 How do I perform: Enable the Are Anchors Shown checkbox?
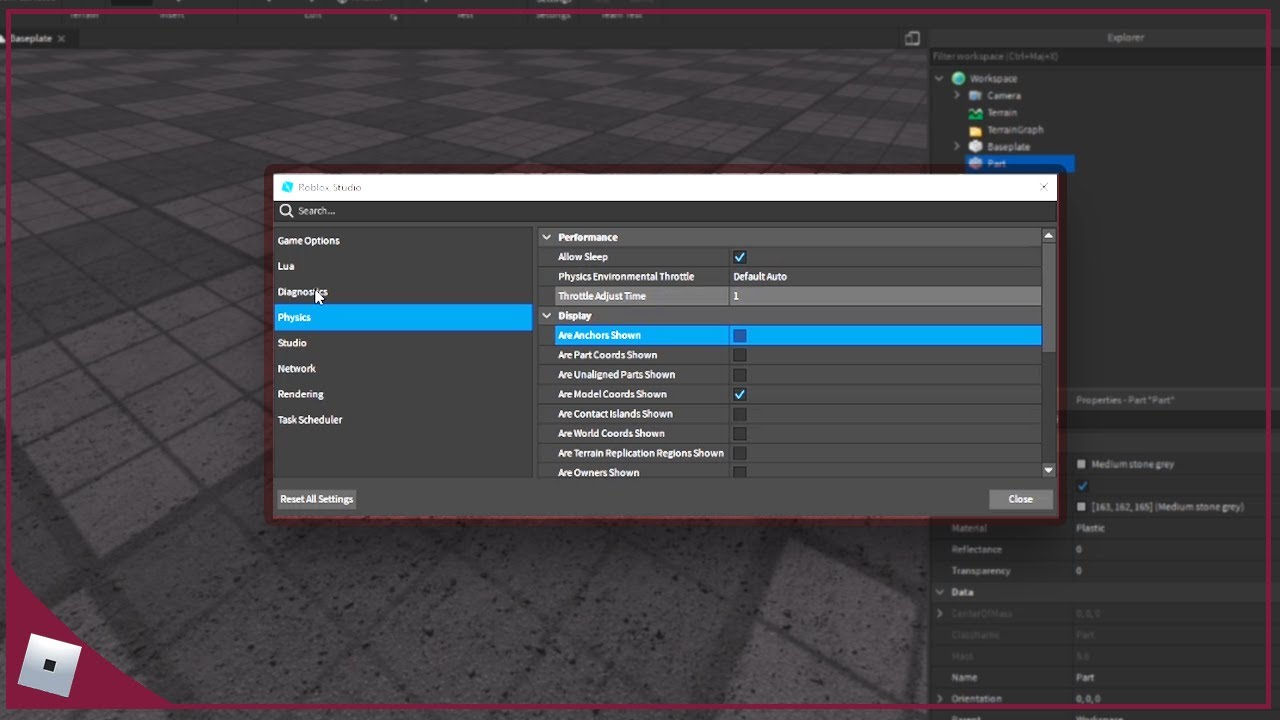click(x=740, y=336)
